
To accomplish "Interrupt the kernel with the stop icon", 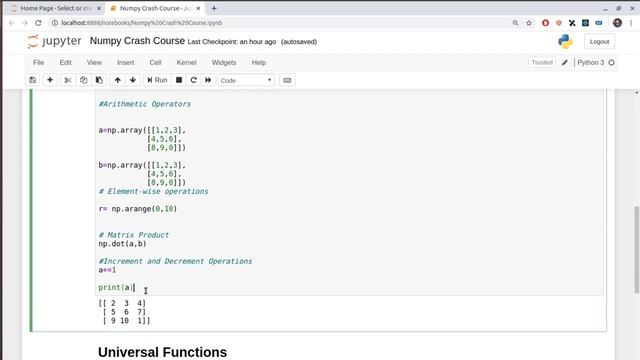I will [x=179, y=80].
